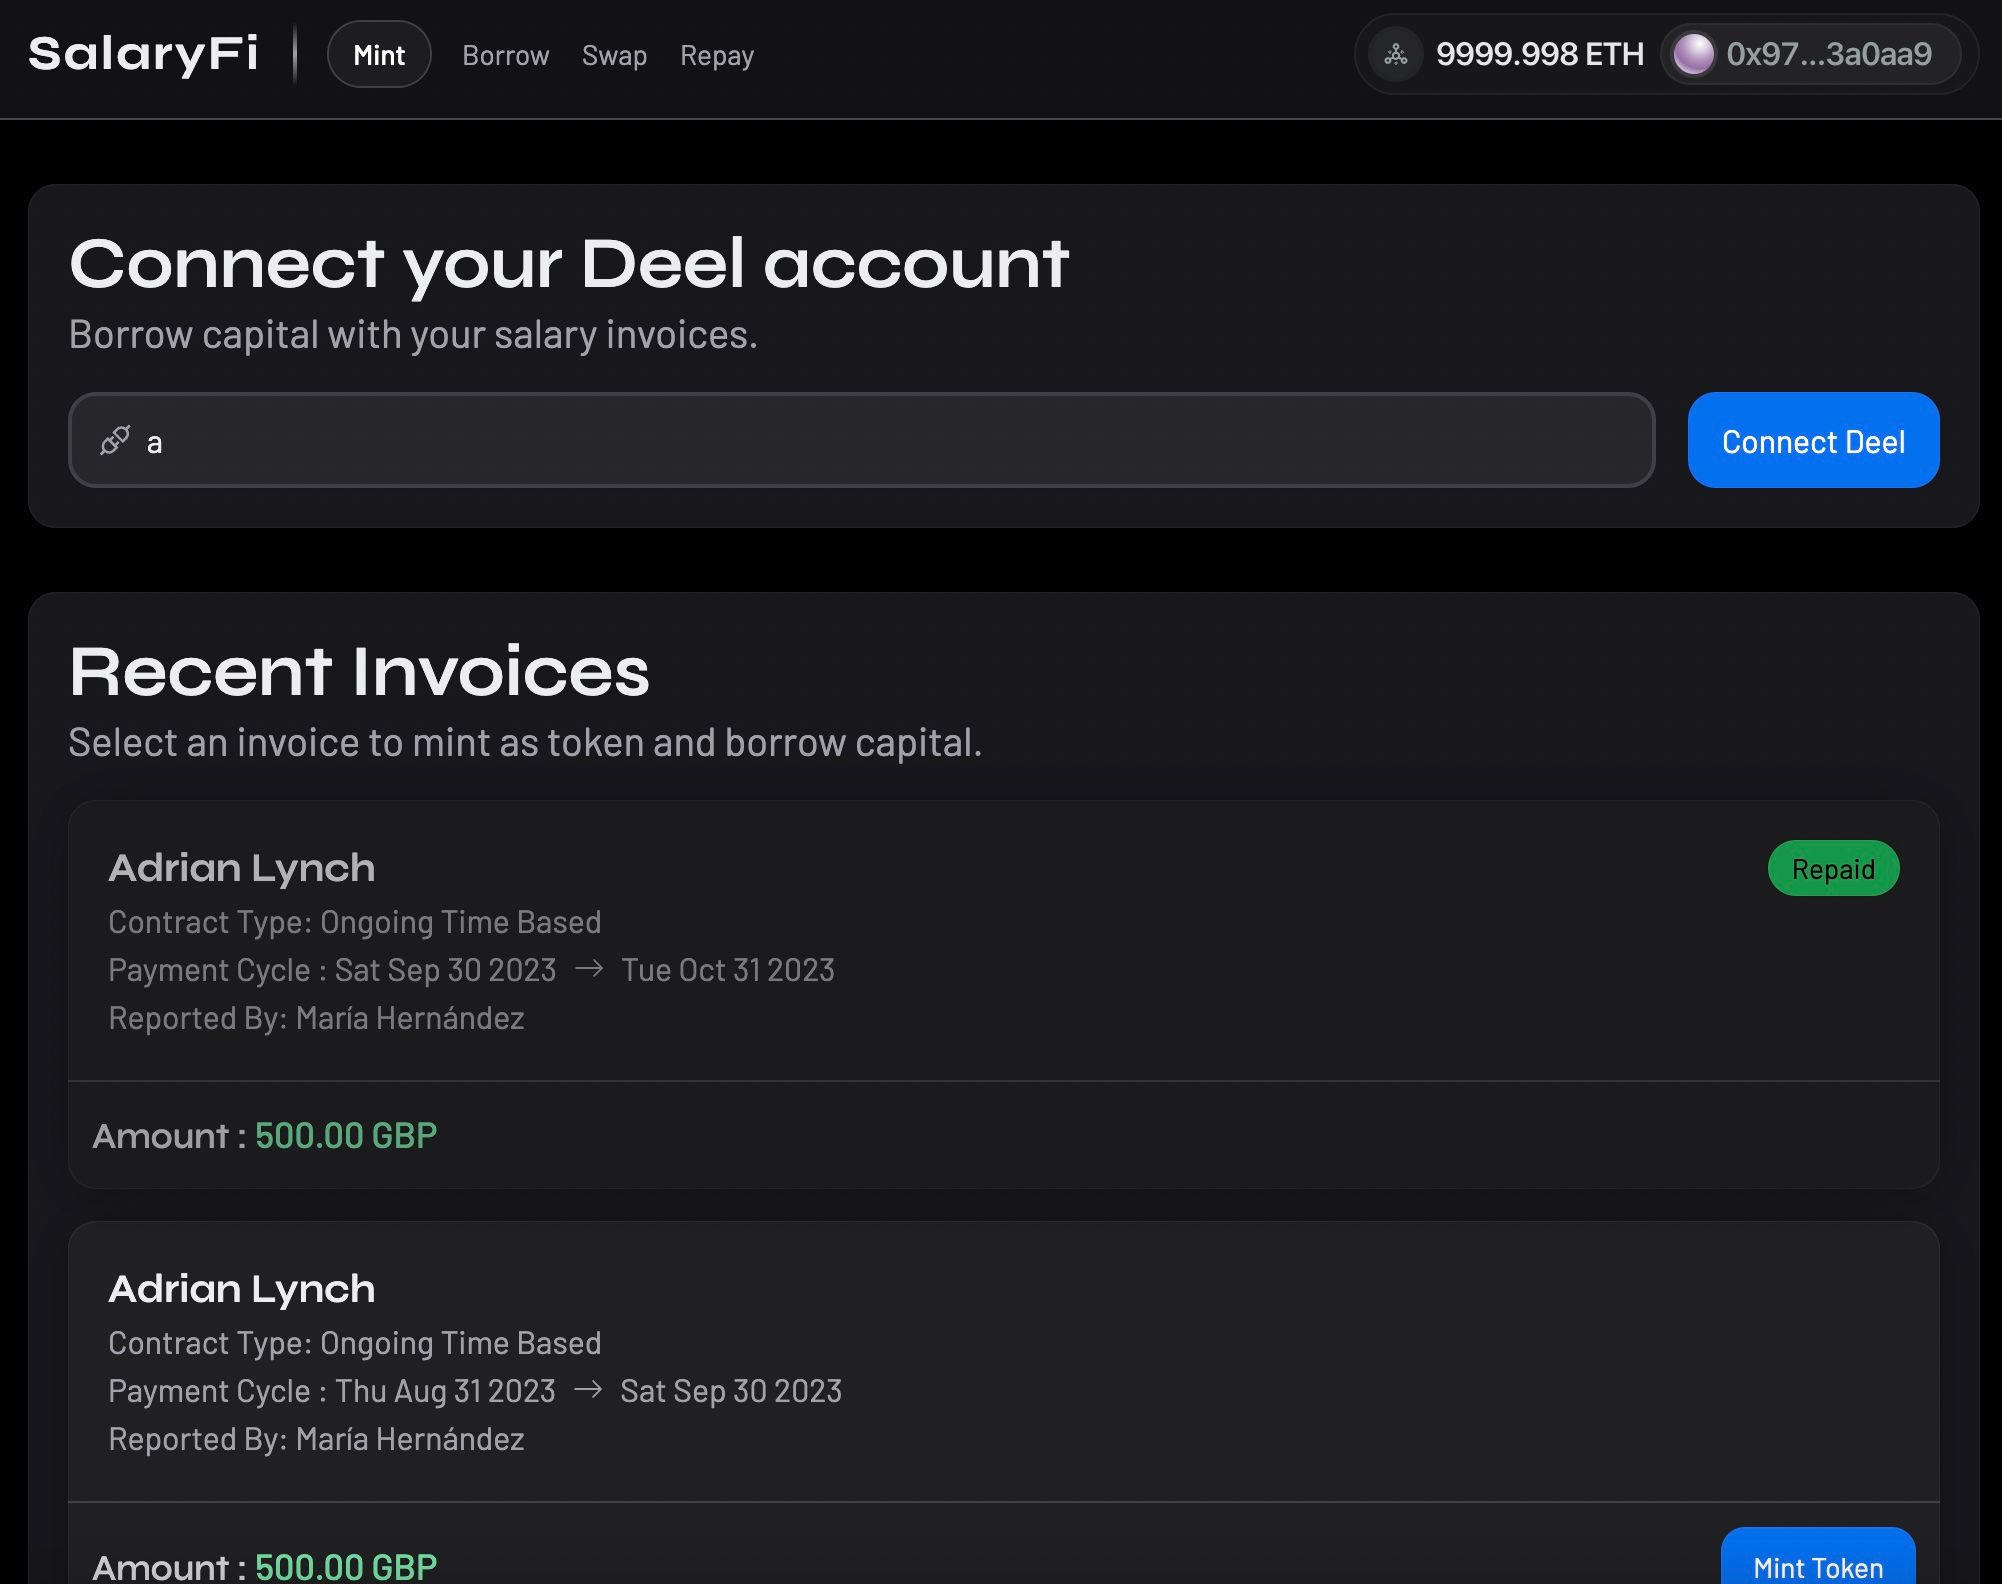
Task: Click the 500.00 GBP amount on first invoice
Action: click(346, 1134)
